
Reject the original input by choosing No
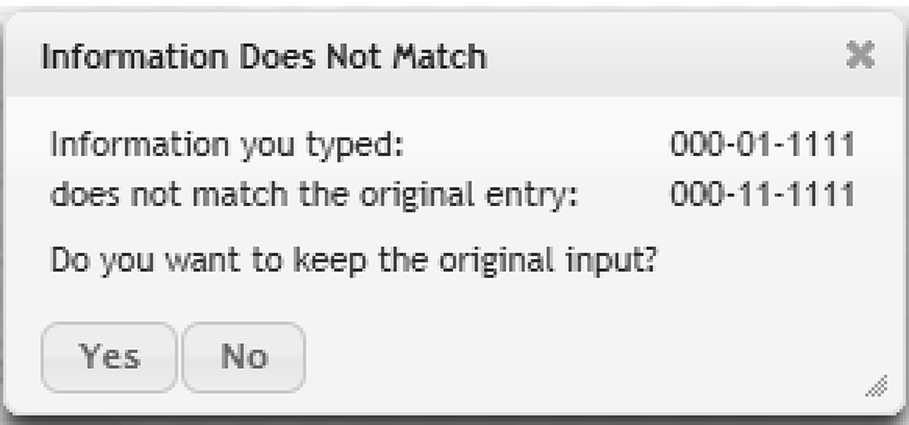tap(244, 357)
